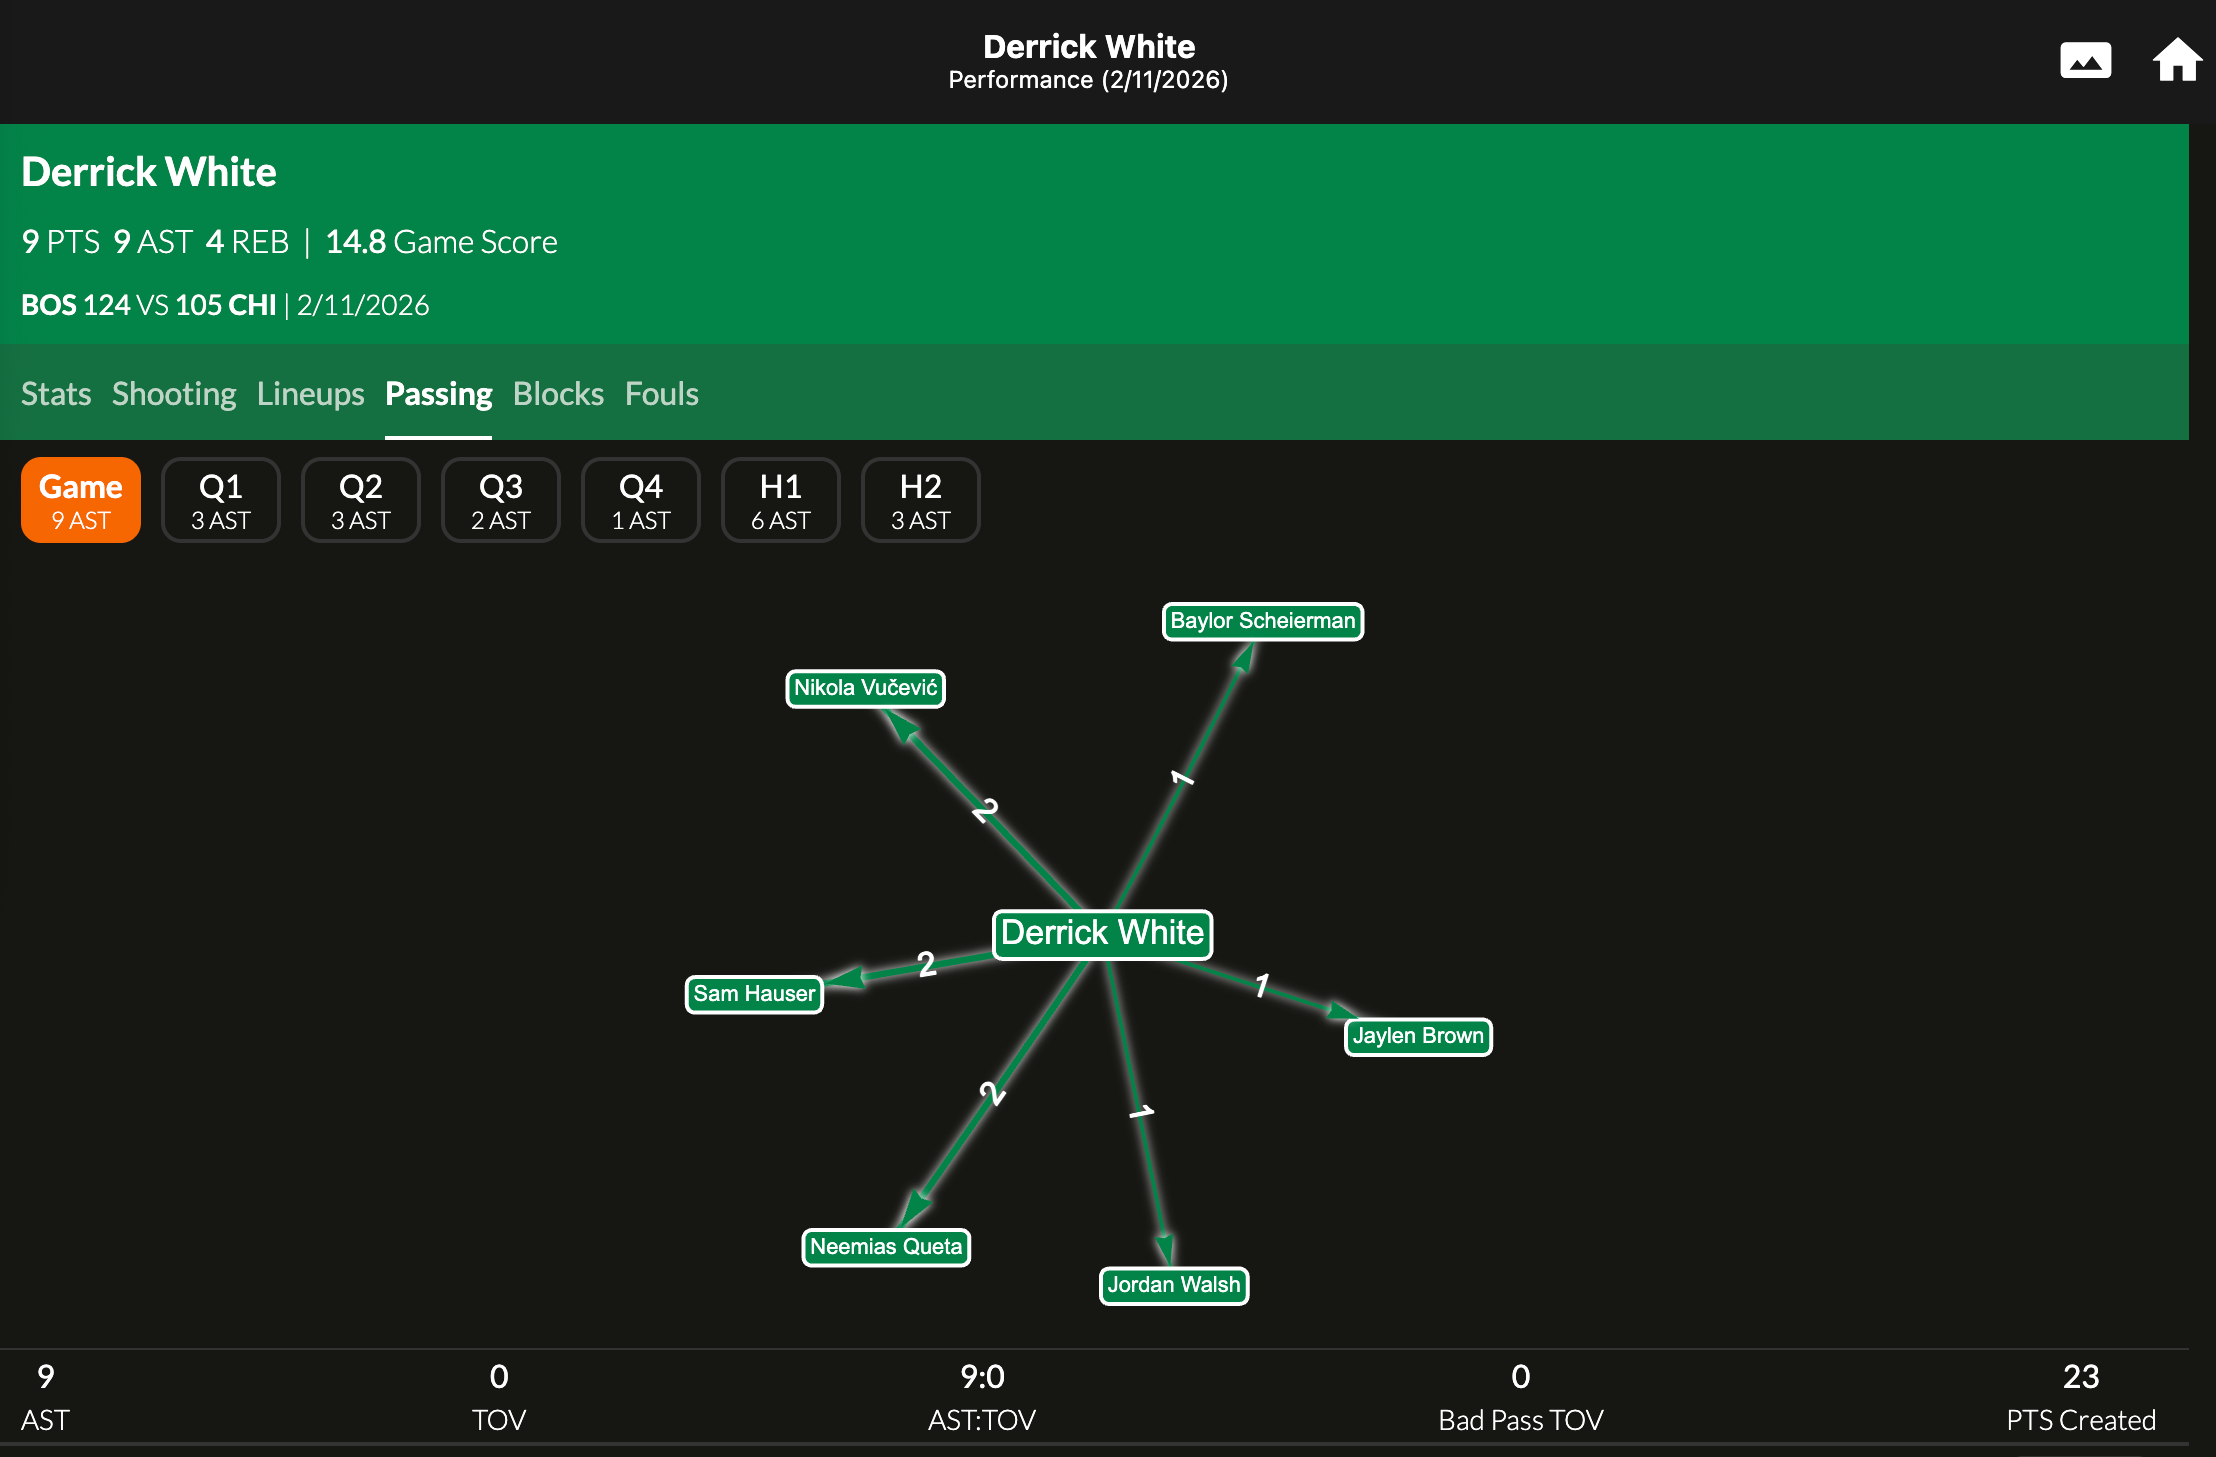This screenshot has height=1457, width=2216.
Task: Open the Fouls section
Action: click(x=661, y=394)
